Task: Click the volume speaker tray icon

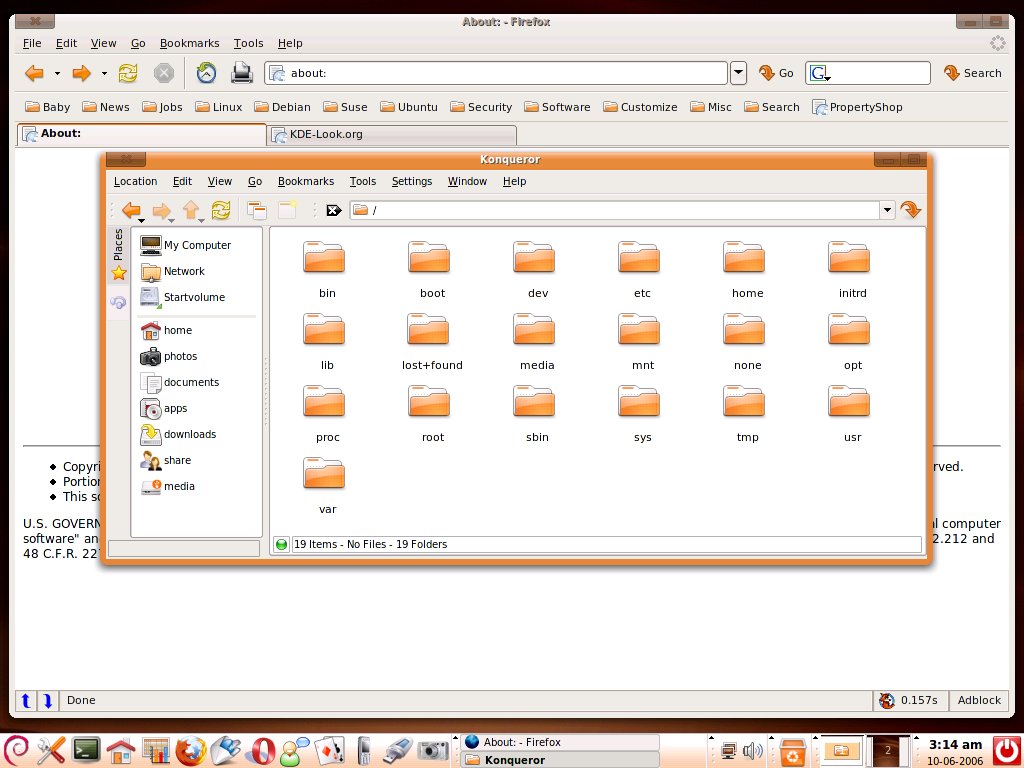Action: coord(753,751)
